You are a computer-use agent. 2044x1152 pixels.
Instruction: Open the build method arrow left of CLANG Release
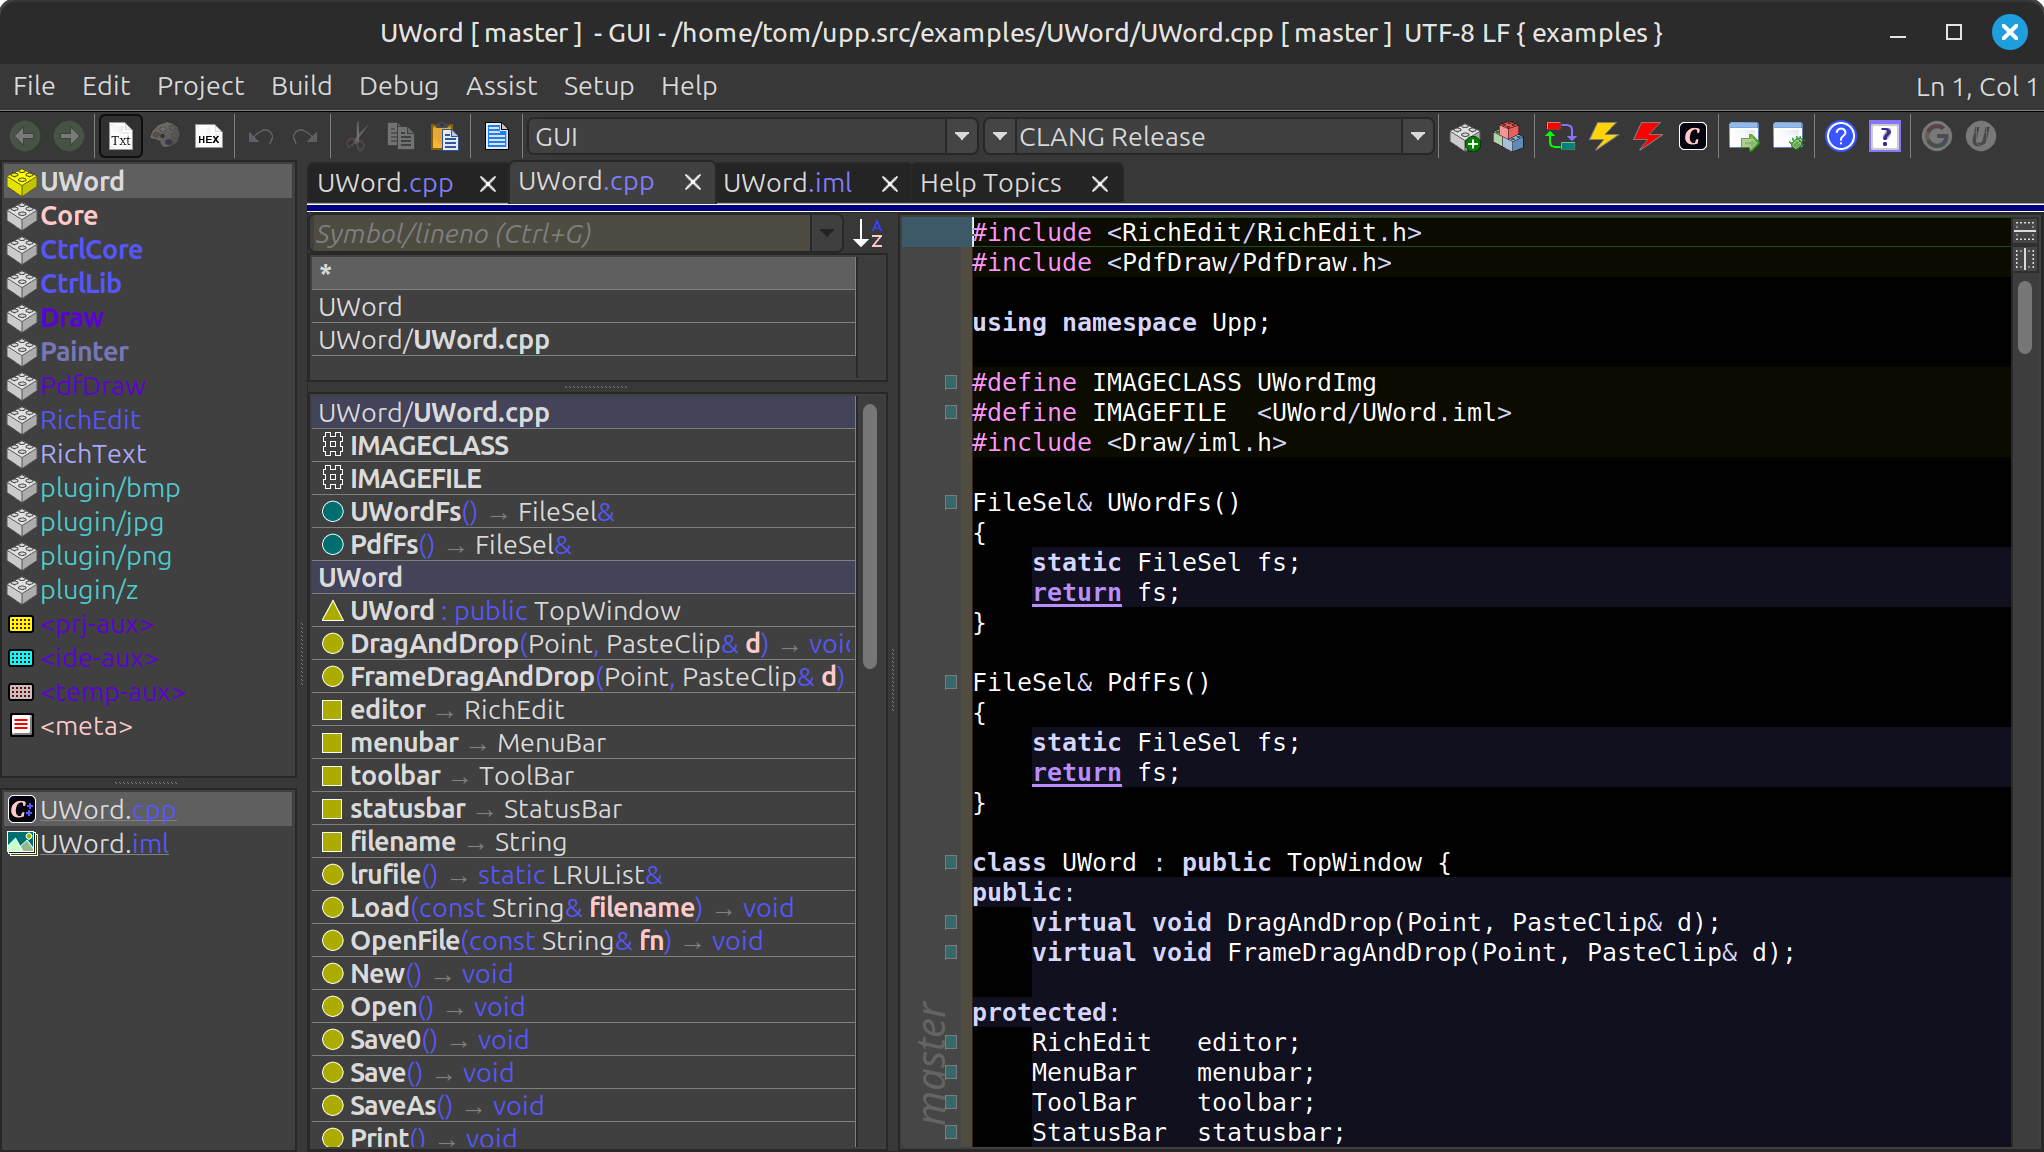tap(998, 136)
